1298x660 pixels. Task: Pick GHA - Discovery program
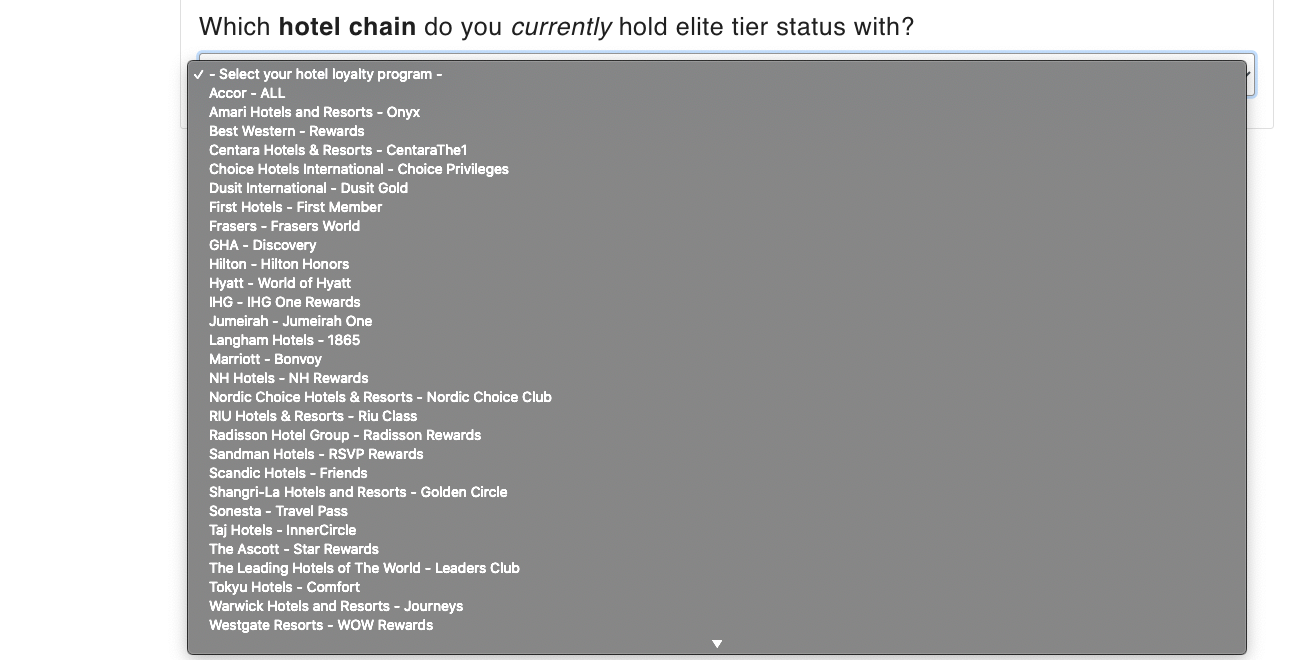coord(716,245)
